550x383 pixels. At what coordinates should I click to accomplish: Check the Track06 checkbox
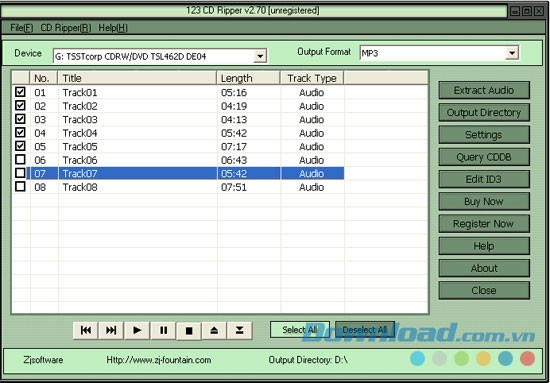(20, 160)
